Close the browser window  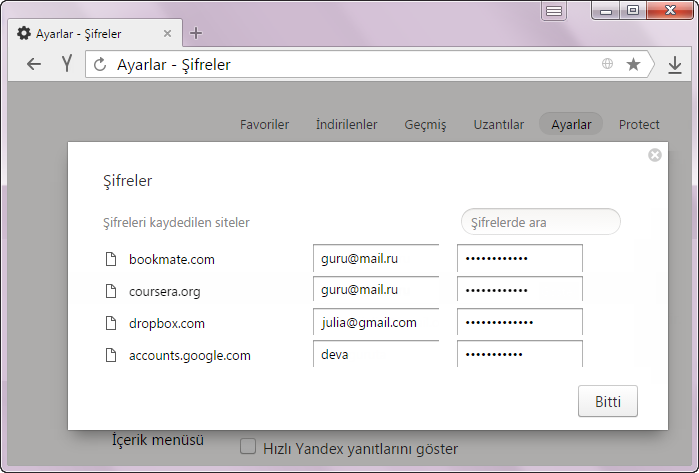[670, 10]
